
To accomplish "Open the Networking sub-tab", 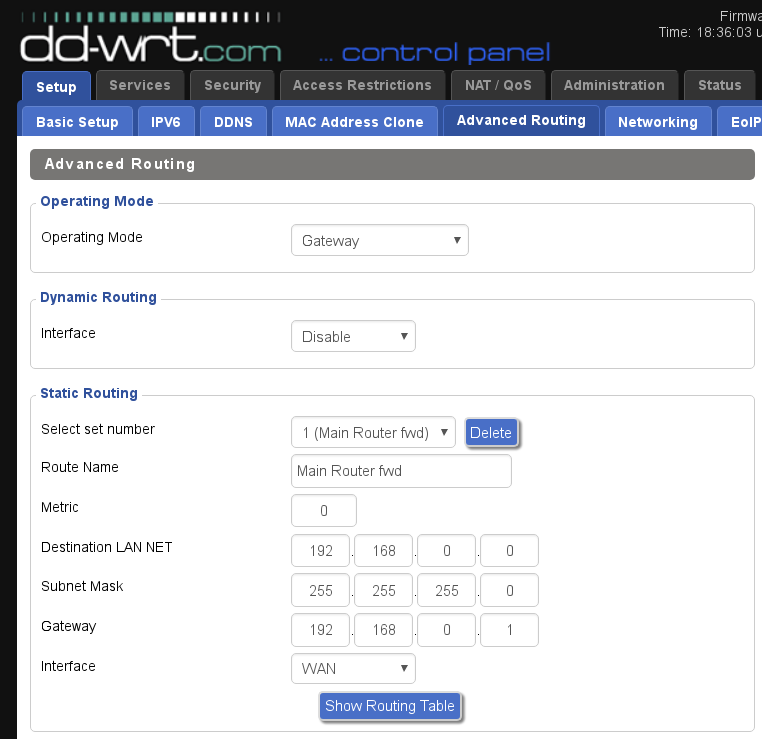I will tap(657, 122).
